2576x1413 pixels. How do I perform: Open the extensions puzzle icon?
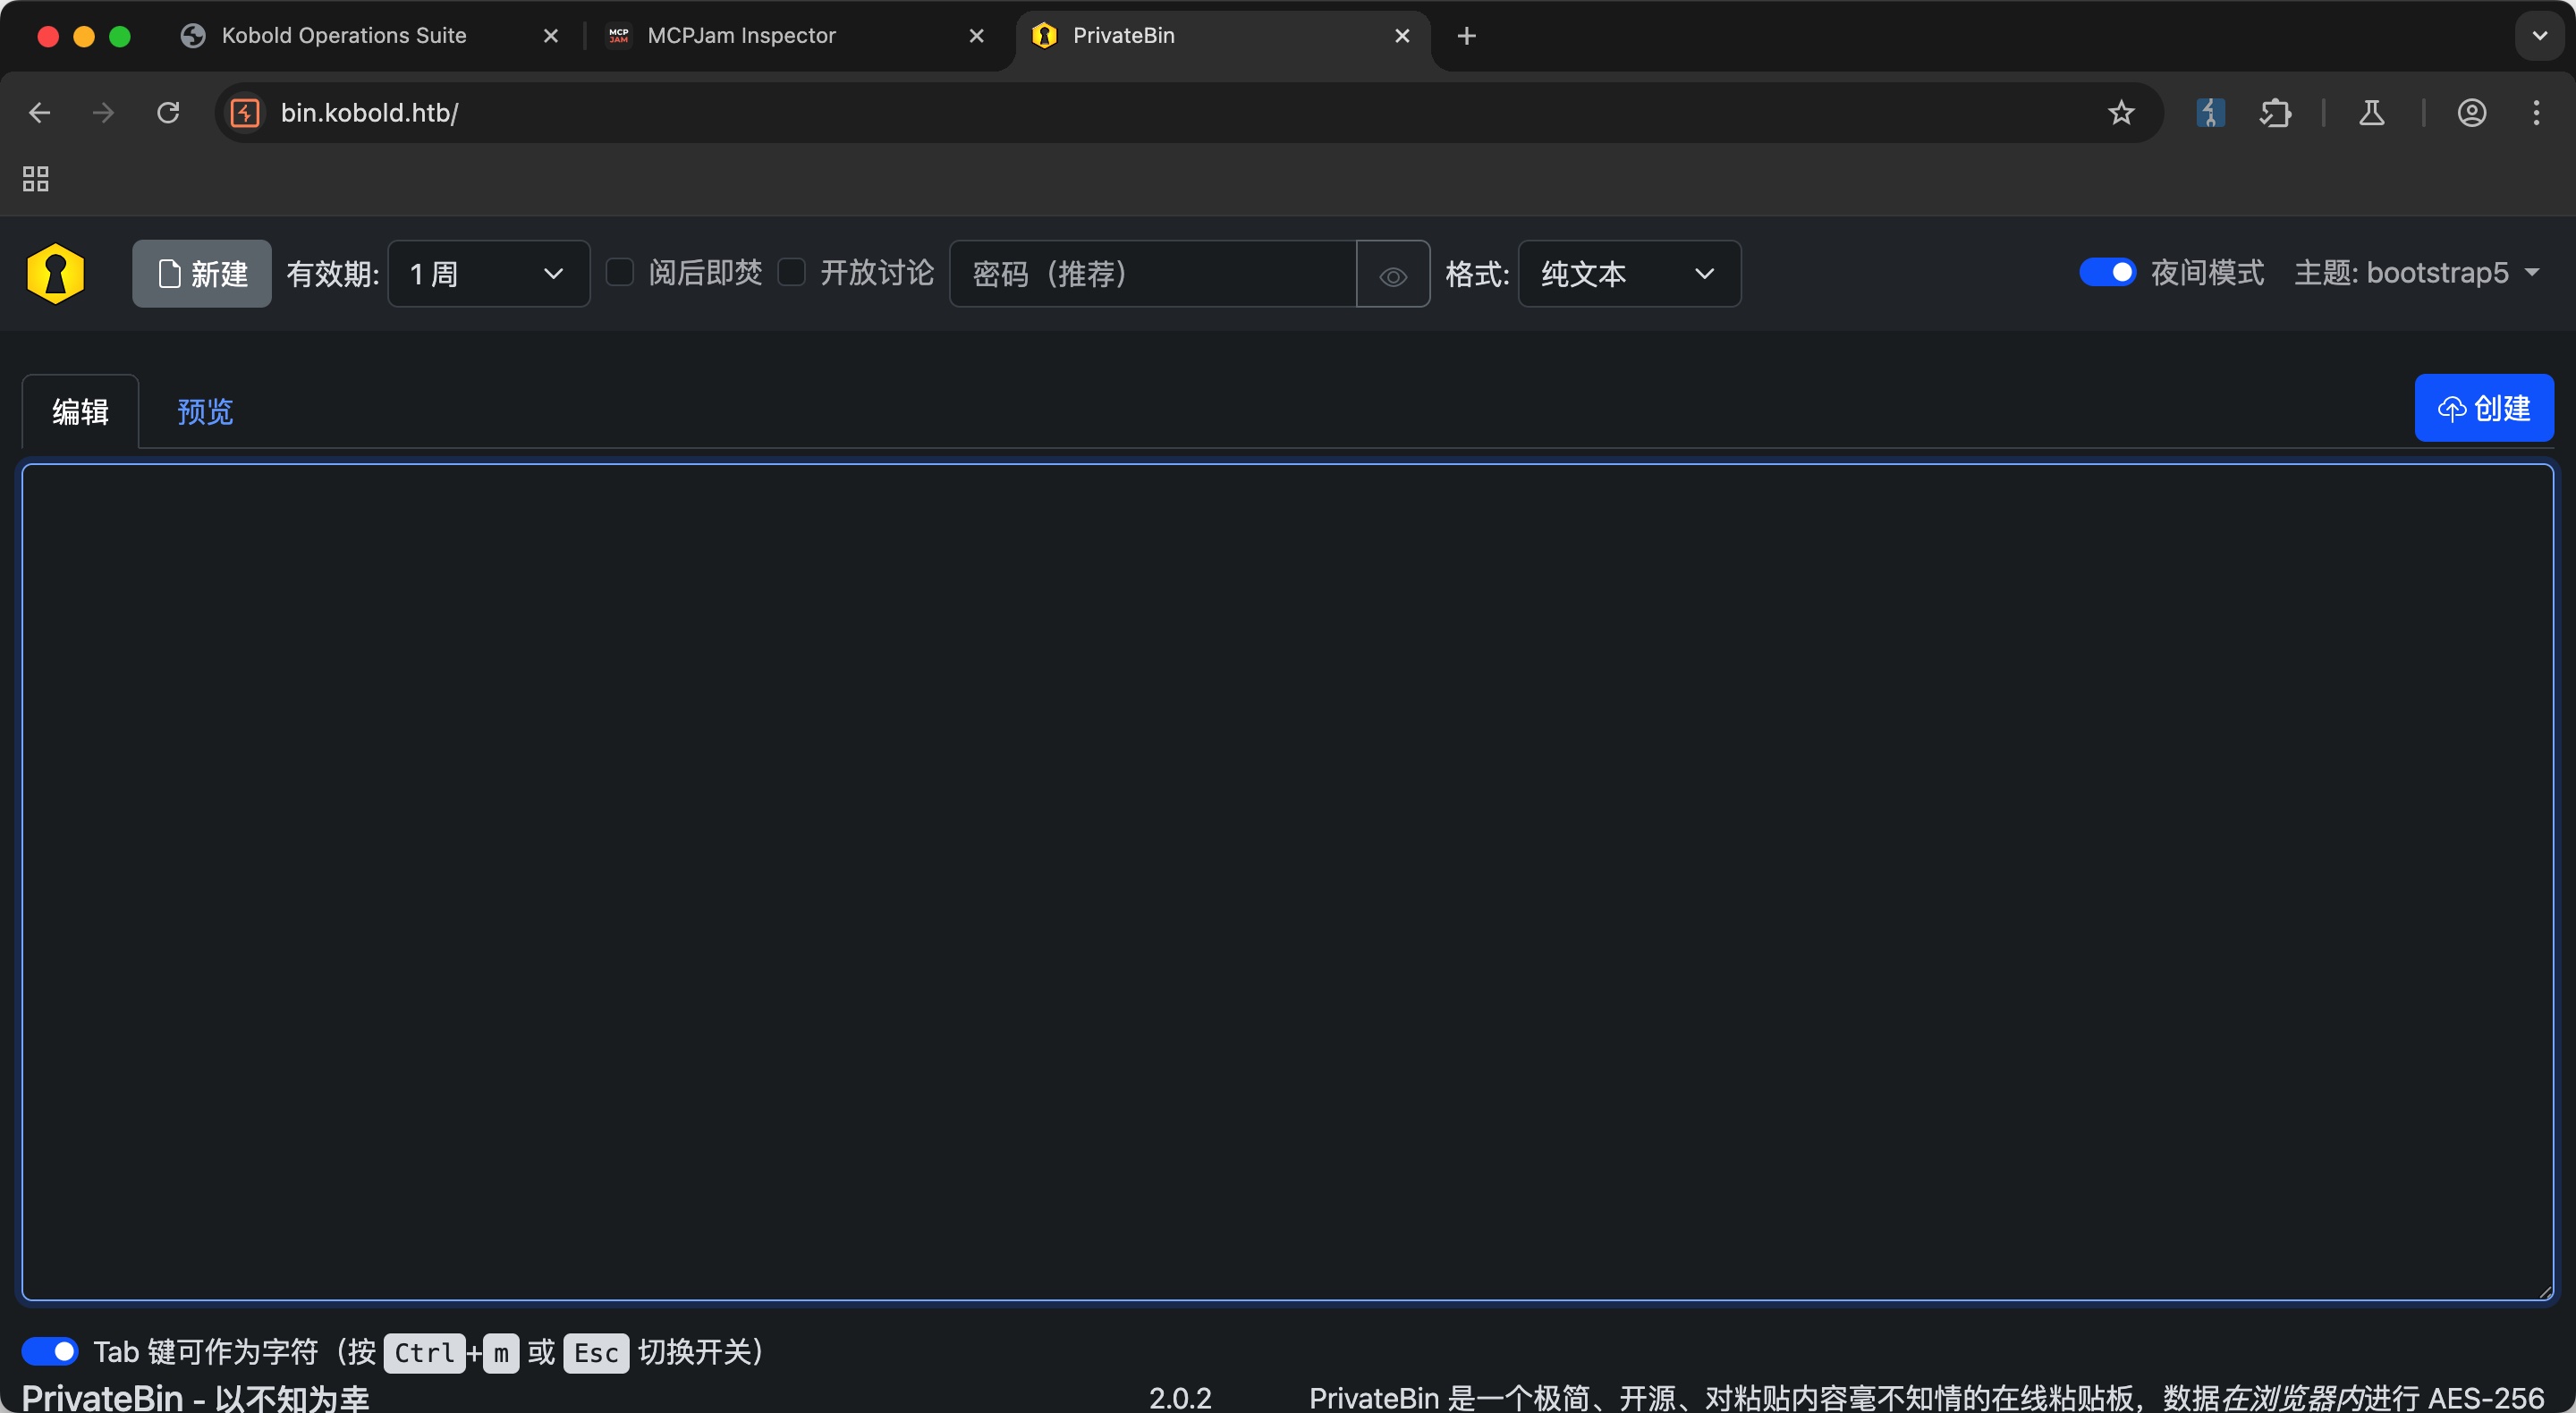[2275, 113]
